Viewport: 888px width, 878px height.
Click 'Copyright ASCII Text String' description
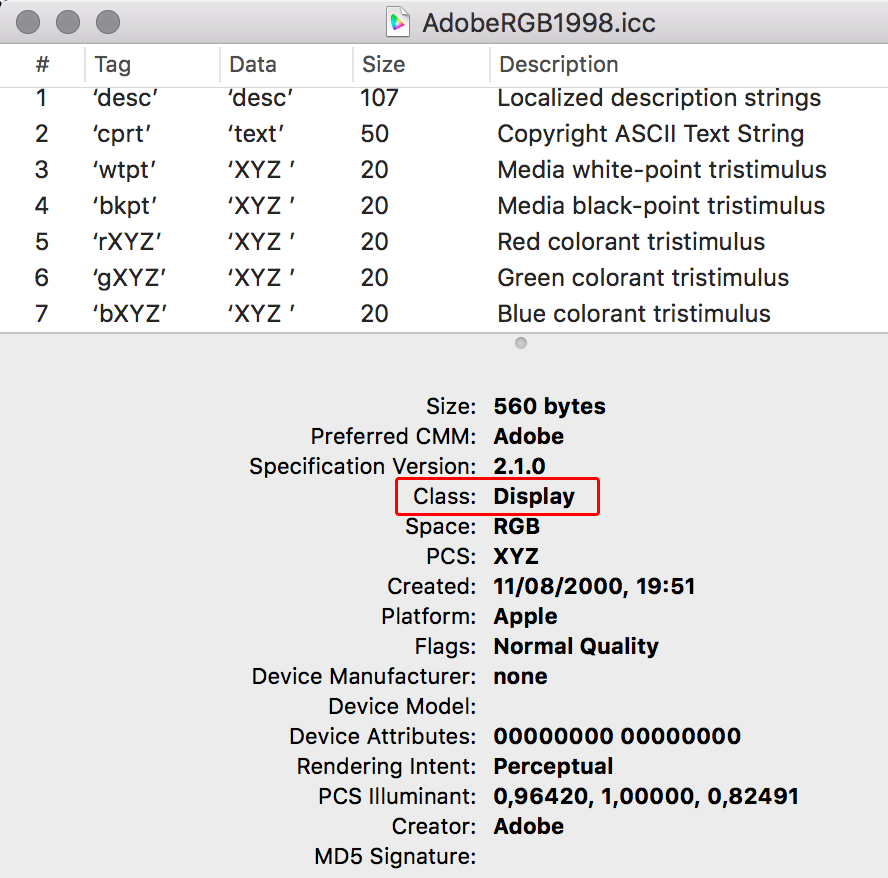(651, 134)
